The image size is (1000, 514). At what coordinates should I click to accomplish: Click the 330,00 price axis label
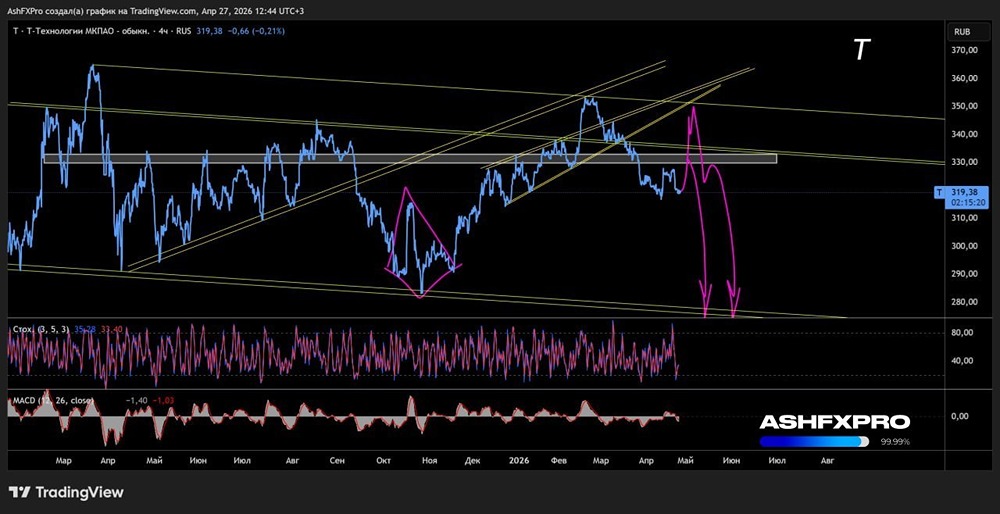[x=964, y=162]
